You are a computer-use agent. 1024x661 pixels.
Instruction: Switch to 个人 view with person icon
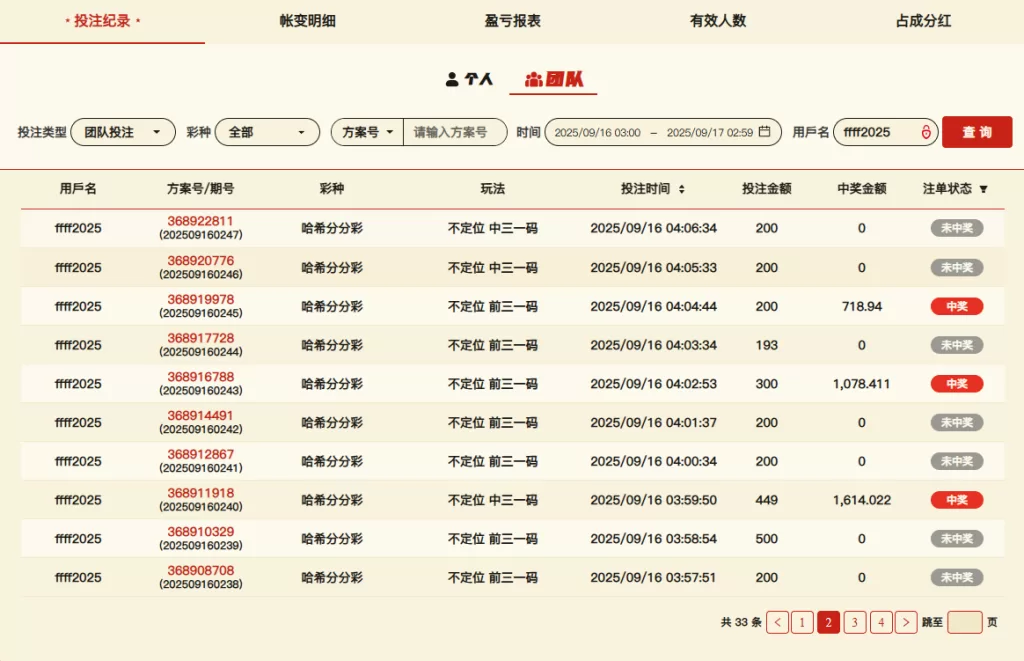click(x=452, y=79)
